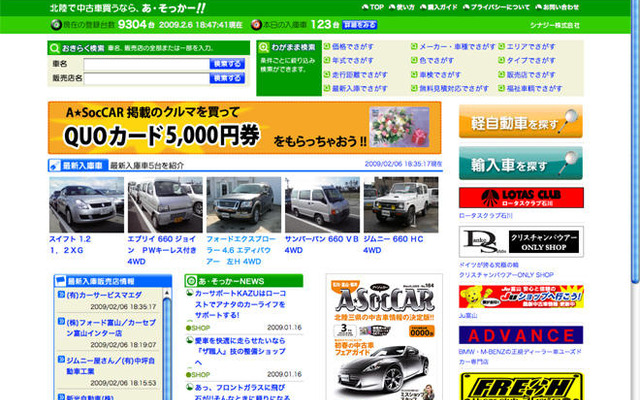Click the 最新入庫販売店情報 header icon
The image size is (640, 400).
click(x=60, y=280)
